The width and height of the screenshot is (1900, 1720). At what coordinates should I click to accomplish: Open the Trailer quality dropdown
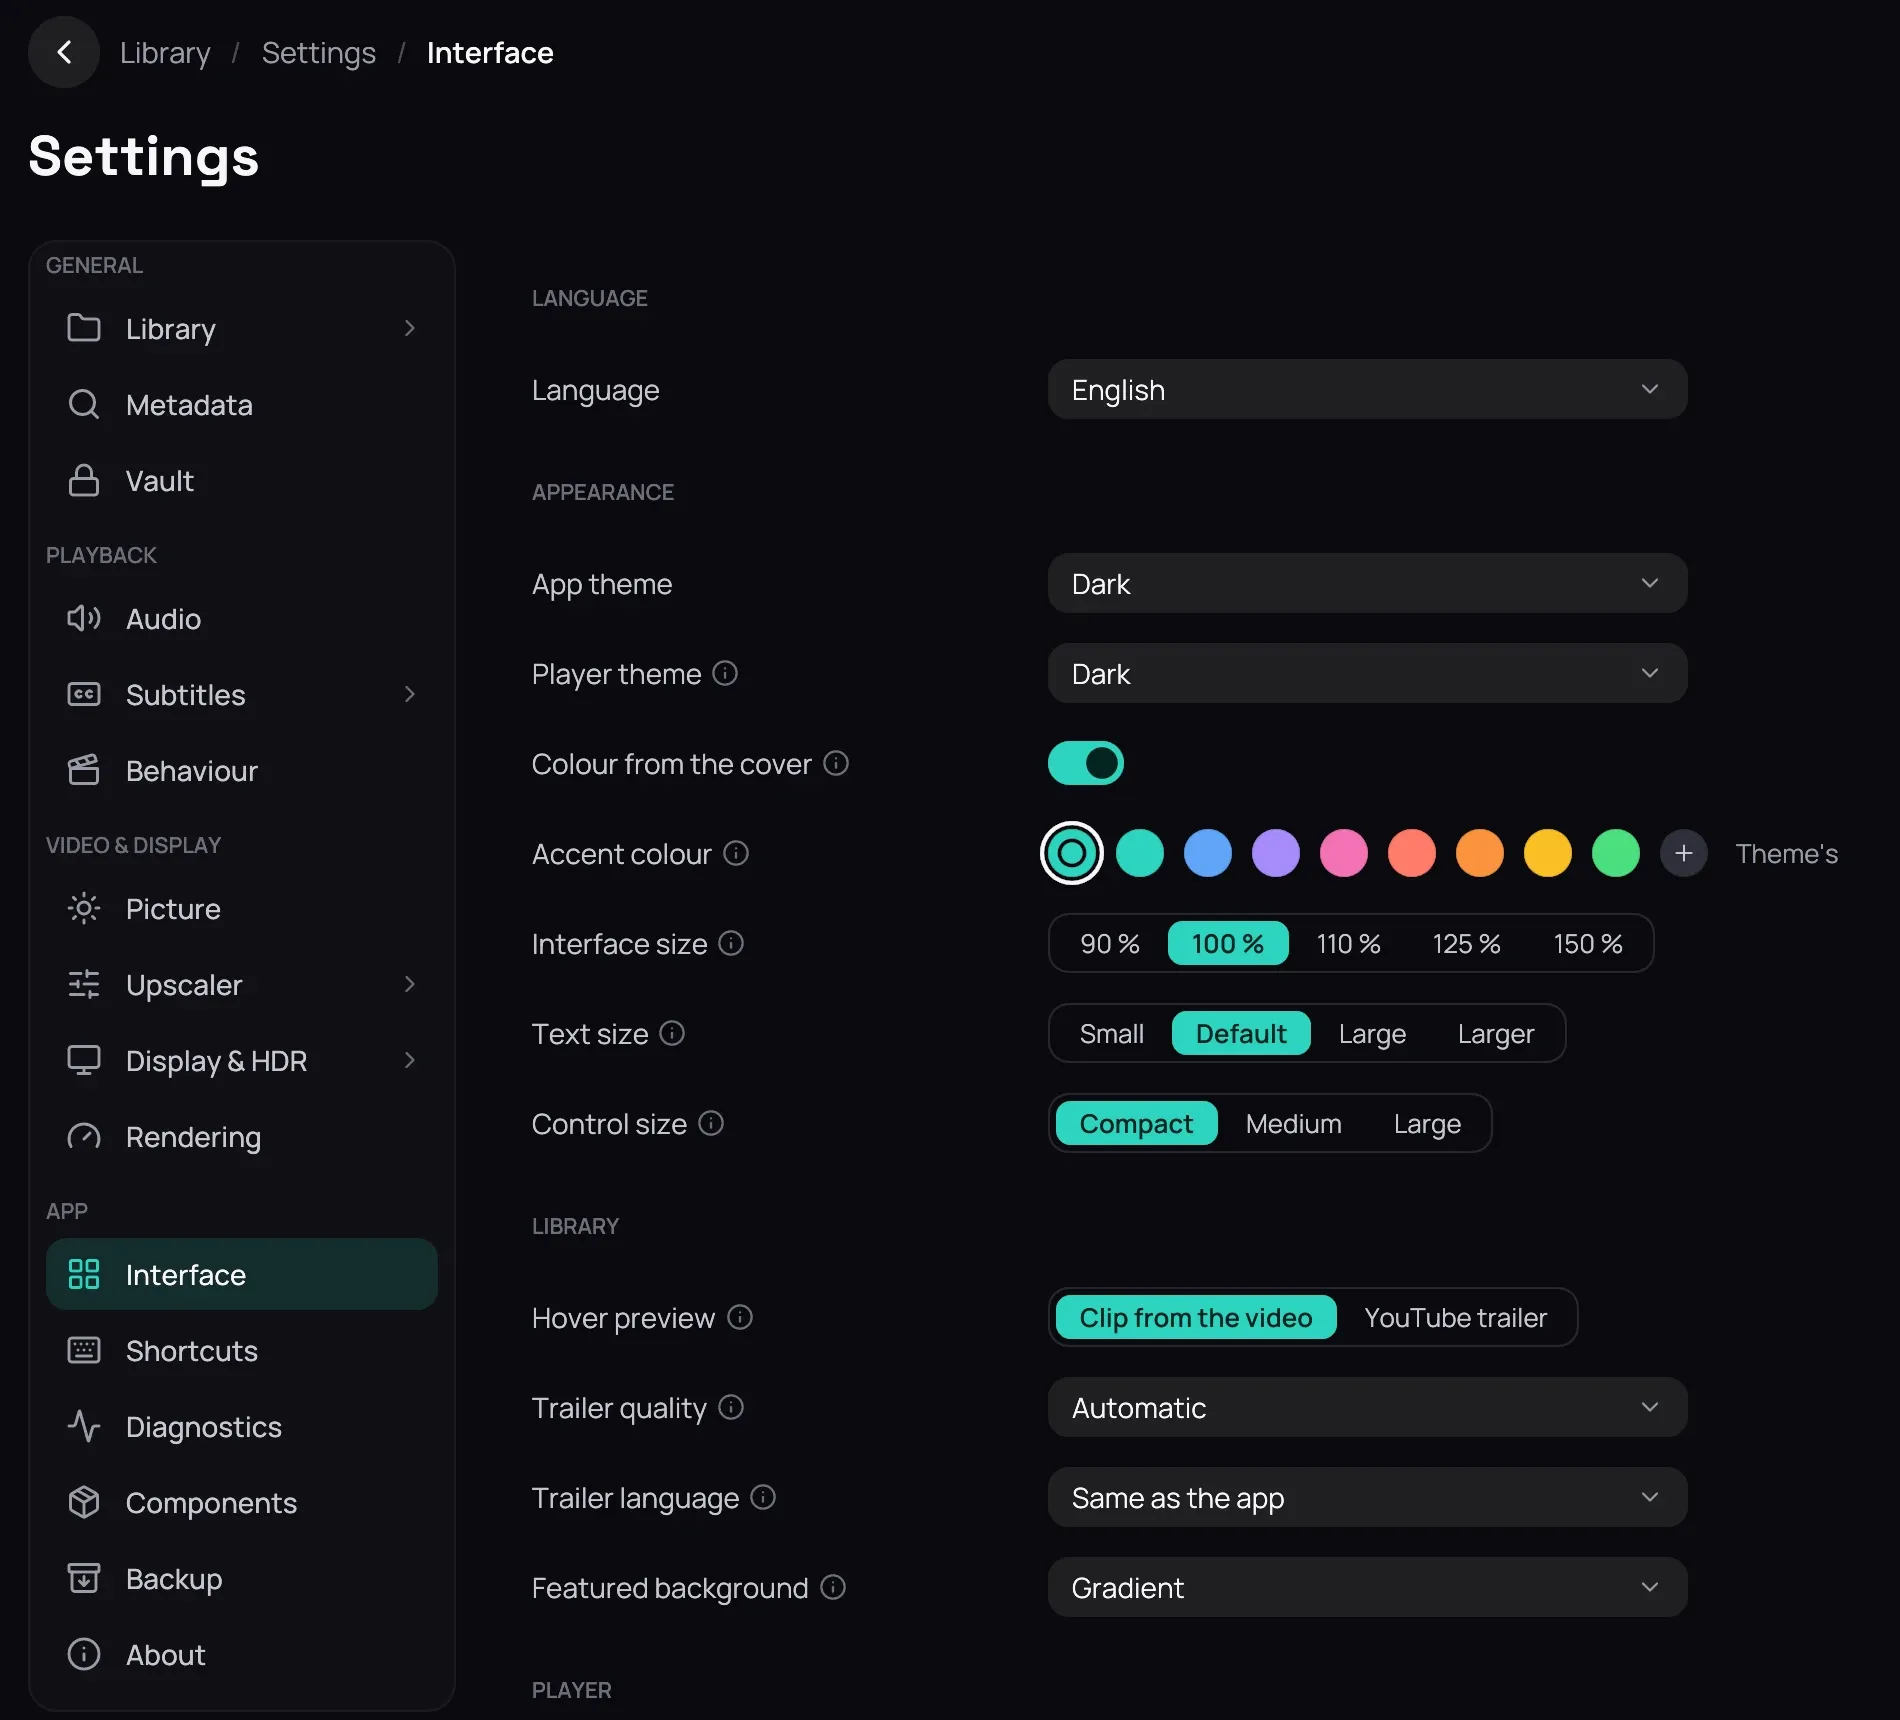click(1367, 1407)
